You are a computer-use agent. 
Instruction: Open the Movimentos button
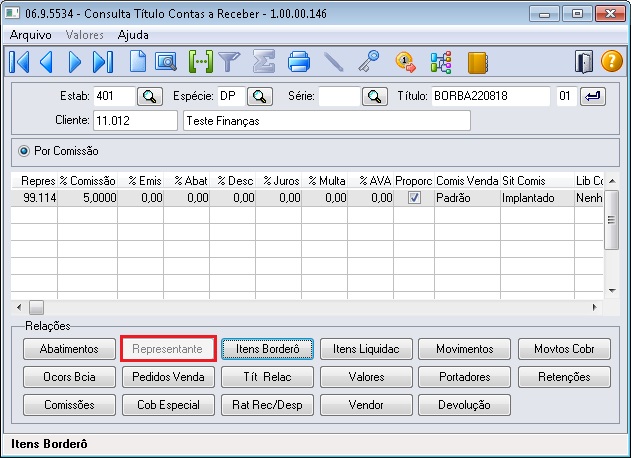click(x=464, y=349)
